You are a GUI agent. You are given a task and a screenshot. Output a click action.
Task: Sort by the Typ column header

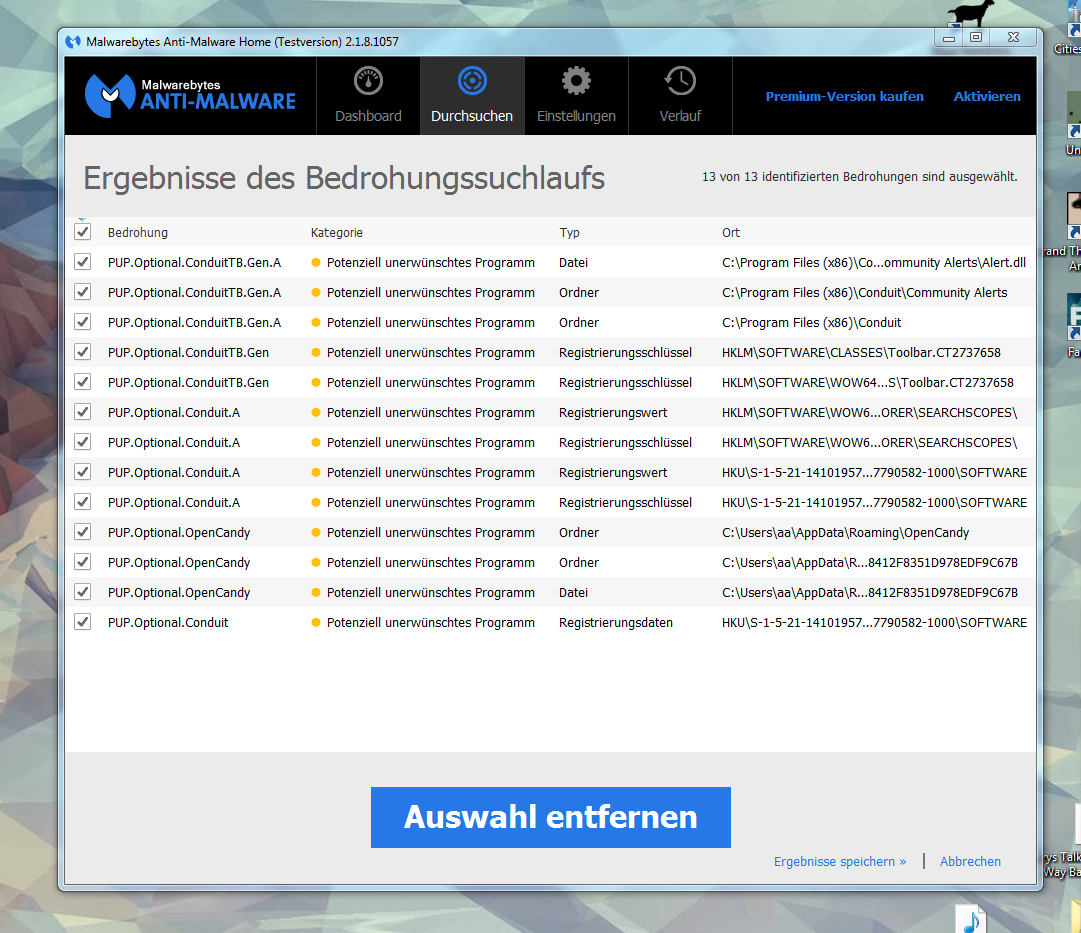pyautogui.click(x=569, y=232)
